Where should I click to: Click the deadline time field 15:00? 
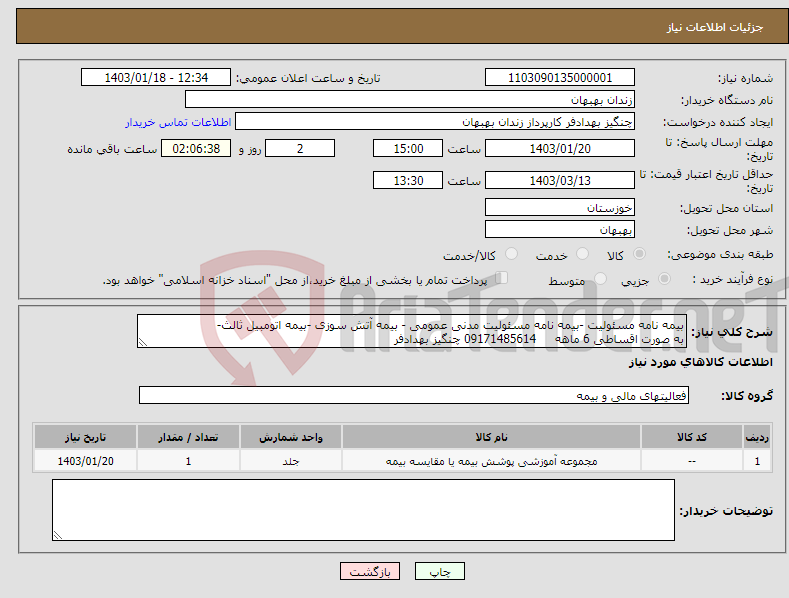(408, 148)
